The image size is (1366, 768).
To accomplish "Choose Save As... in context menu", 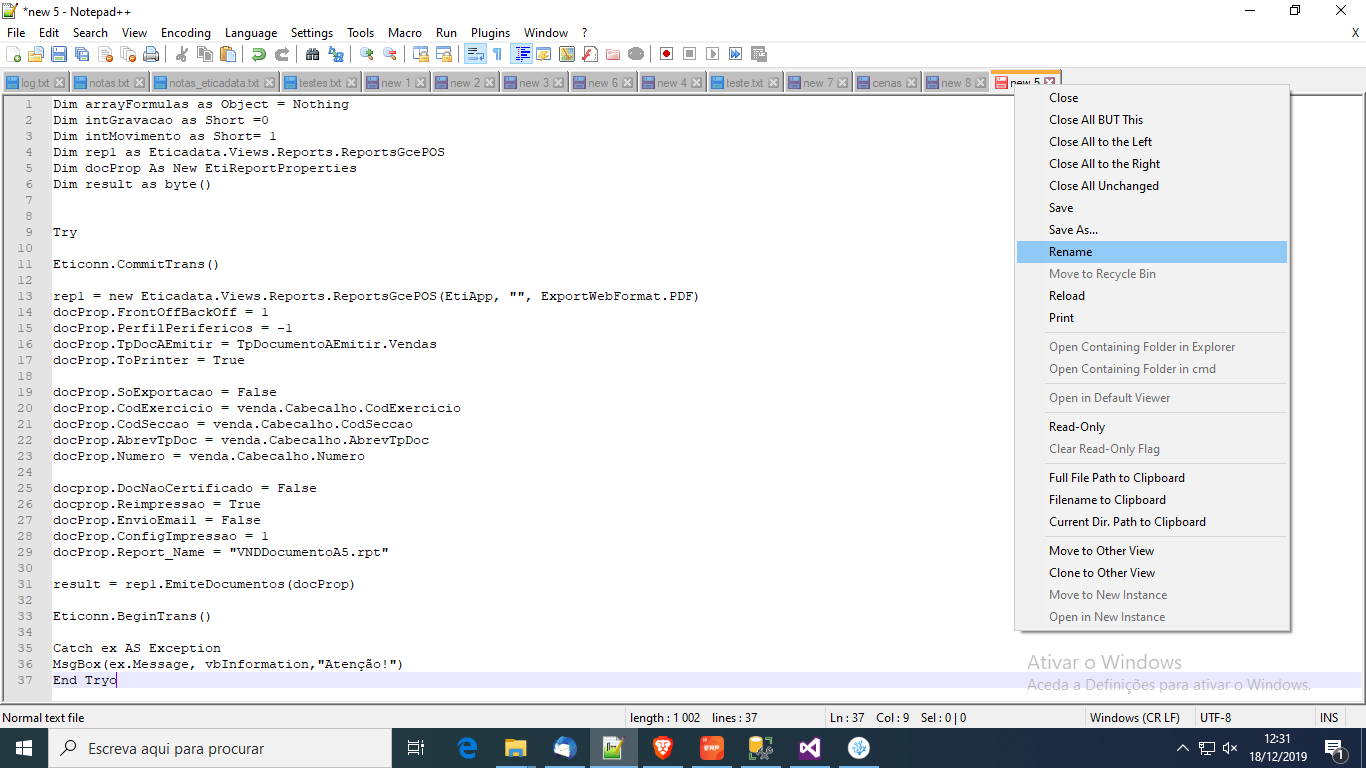I will [1152, 230].
